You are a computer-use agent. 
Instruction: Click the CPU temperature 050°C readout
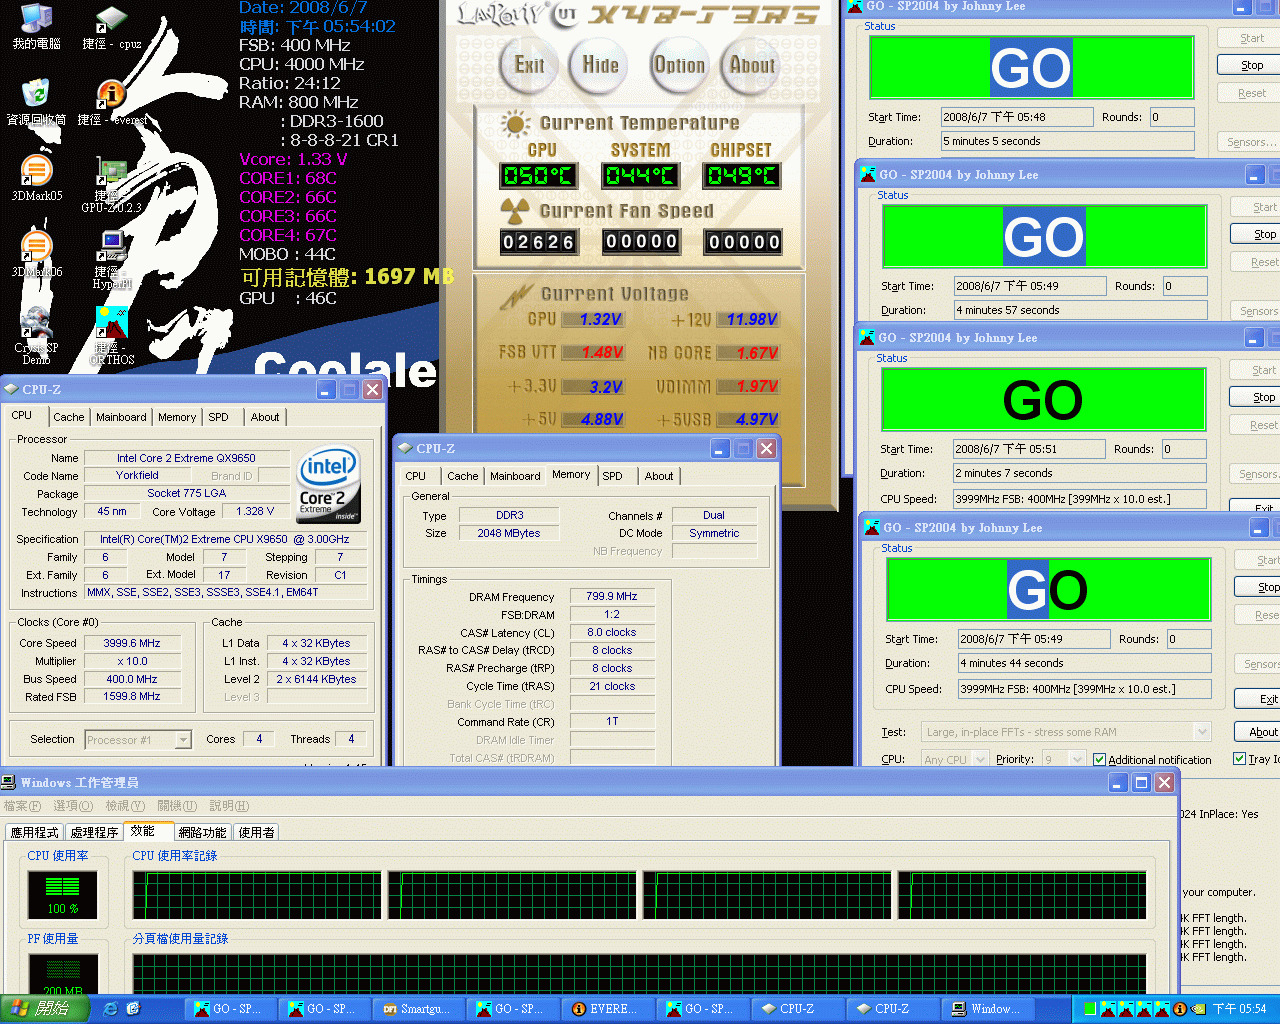538,176
